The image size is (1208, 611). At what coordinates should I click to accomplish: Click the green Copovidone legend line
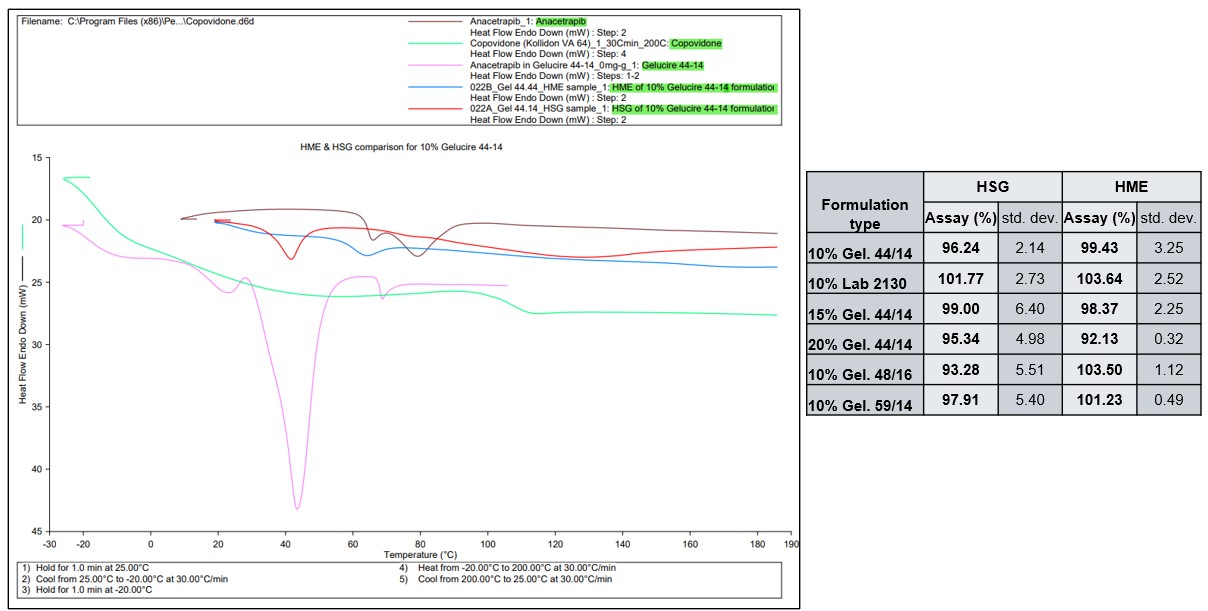point(436,43)
